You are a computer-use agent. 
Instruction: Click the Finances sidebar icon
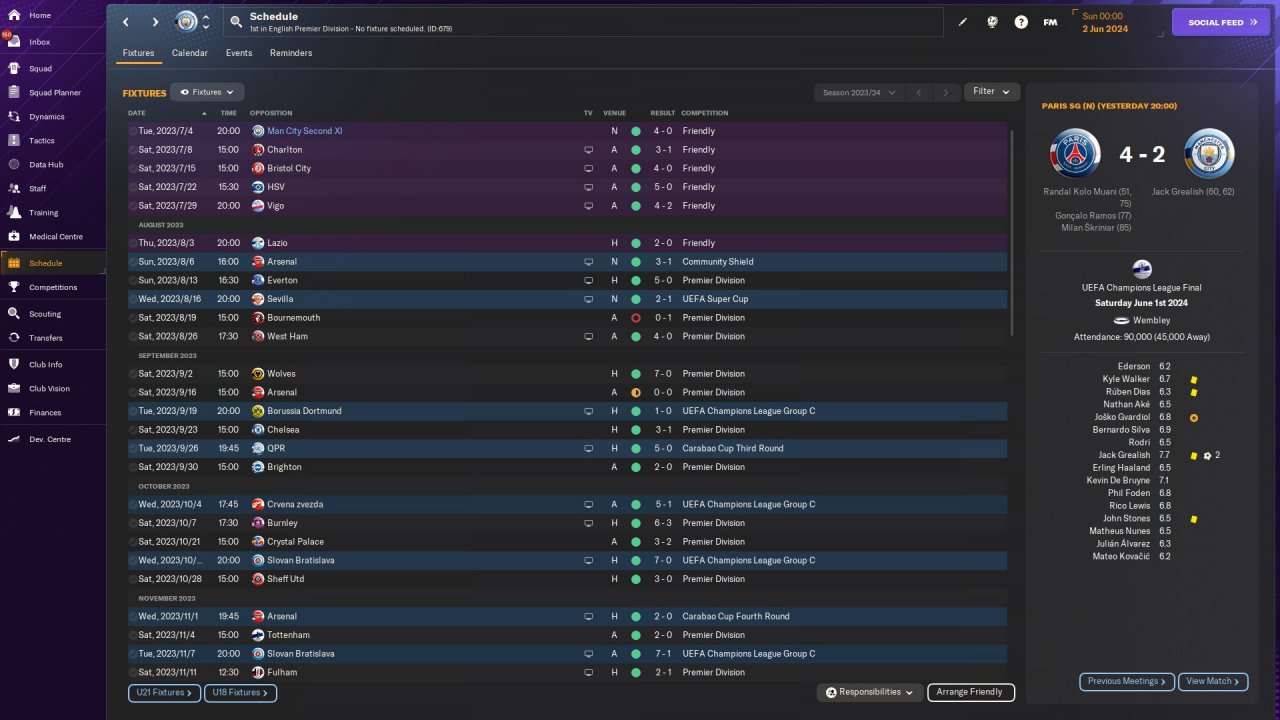[14, 412]
